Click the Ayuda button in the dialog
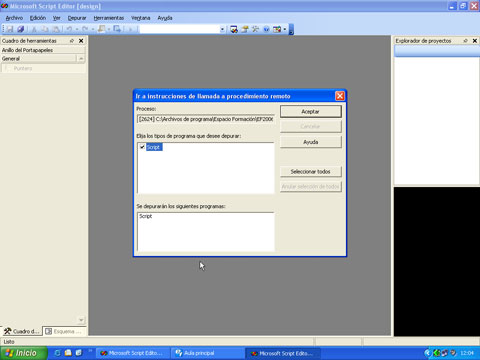This screenshot has width=480, height=360. [311, 142]
